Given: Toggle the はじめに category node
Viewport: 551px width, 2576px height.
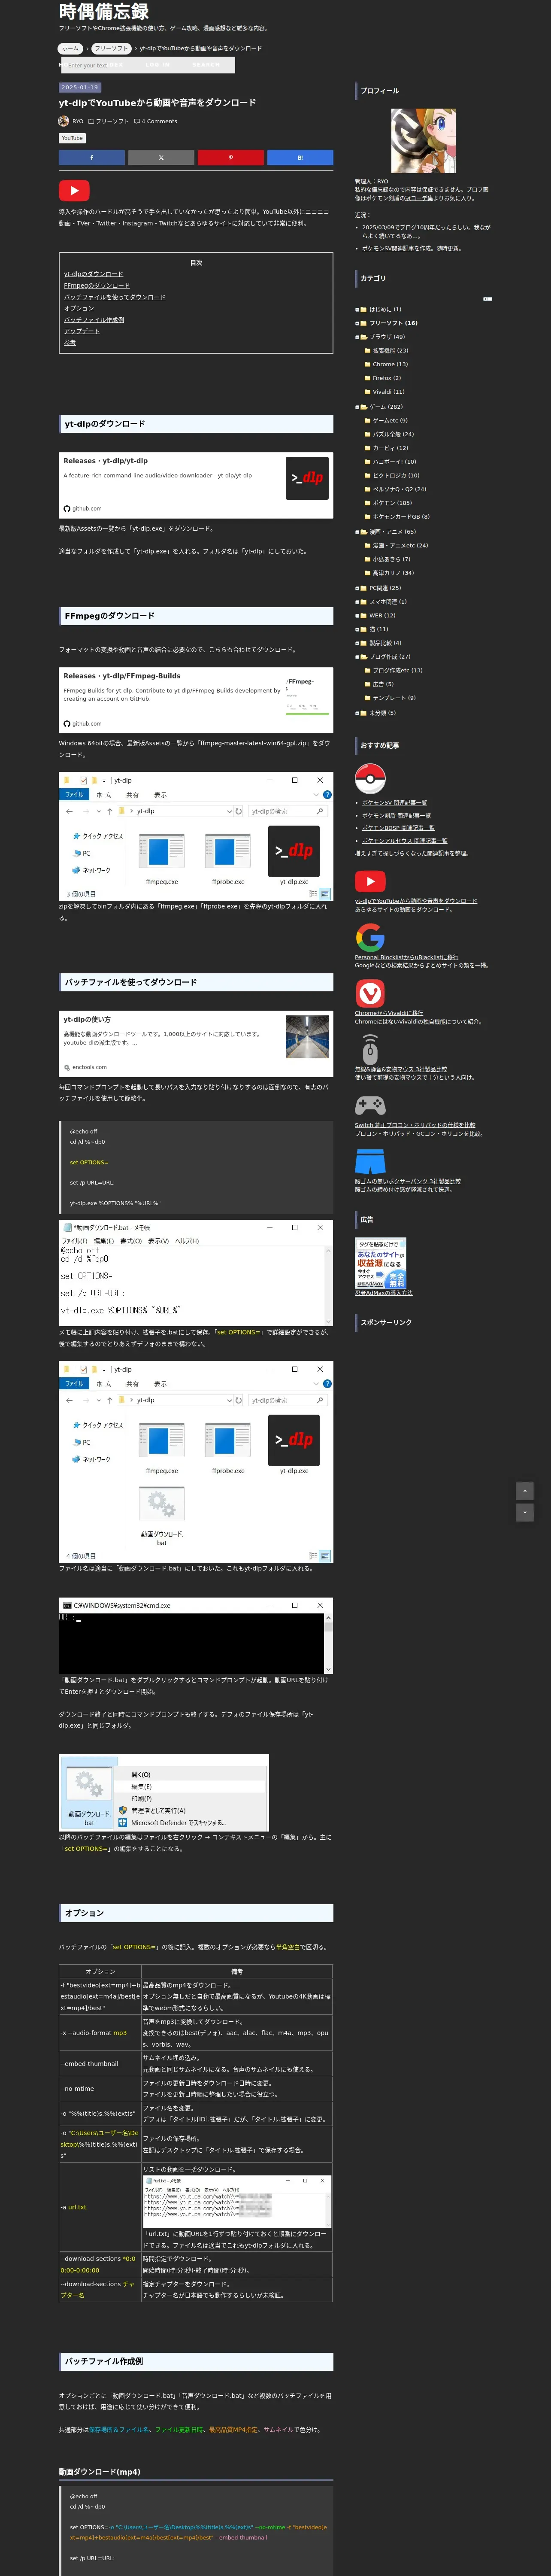Looking at the screenshot, I should [x=357, y=310].
